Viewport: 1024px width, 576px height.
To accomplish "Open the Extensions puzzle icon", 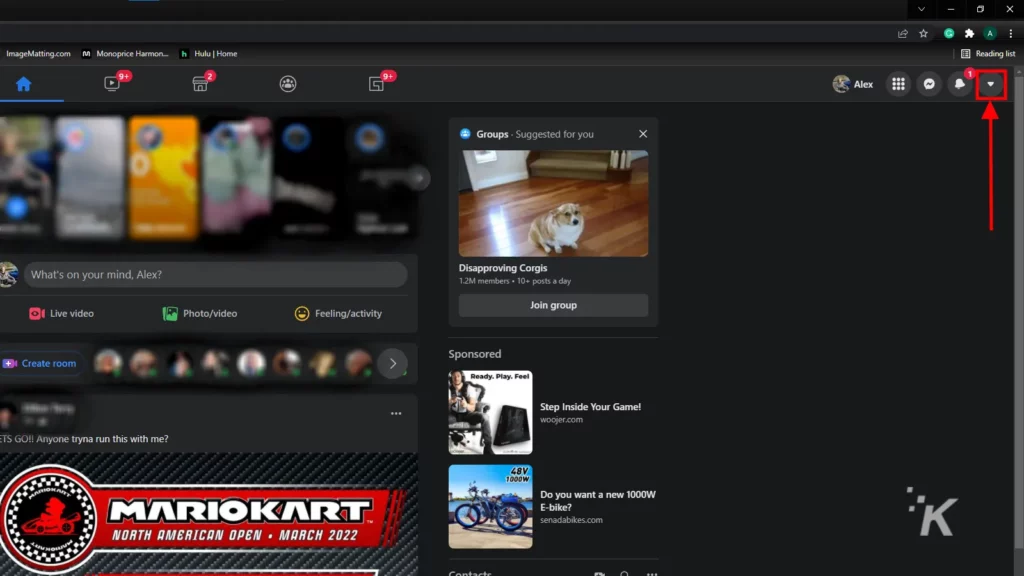I will pyautogui.click(x=970, y=33).
